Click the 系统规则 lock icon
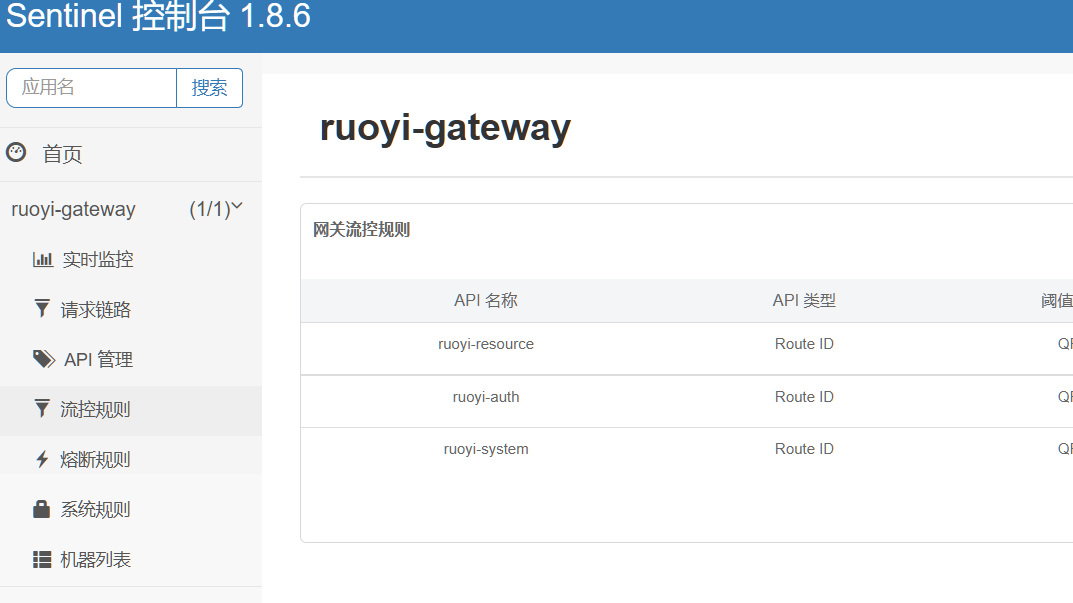This screenshot has height=603, width=1073. [x=44, y=509]
